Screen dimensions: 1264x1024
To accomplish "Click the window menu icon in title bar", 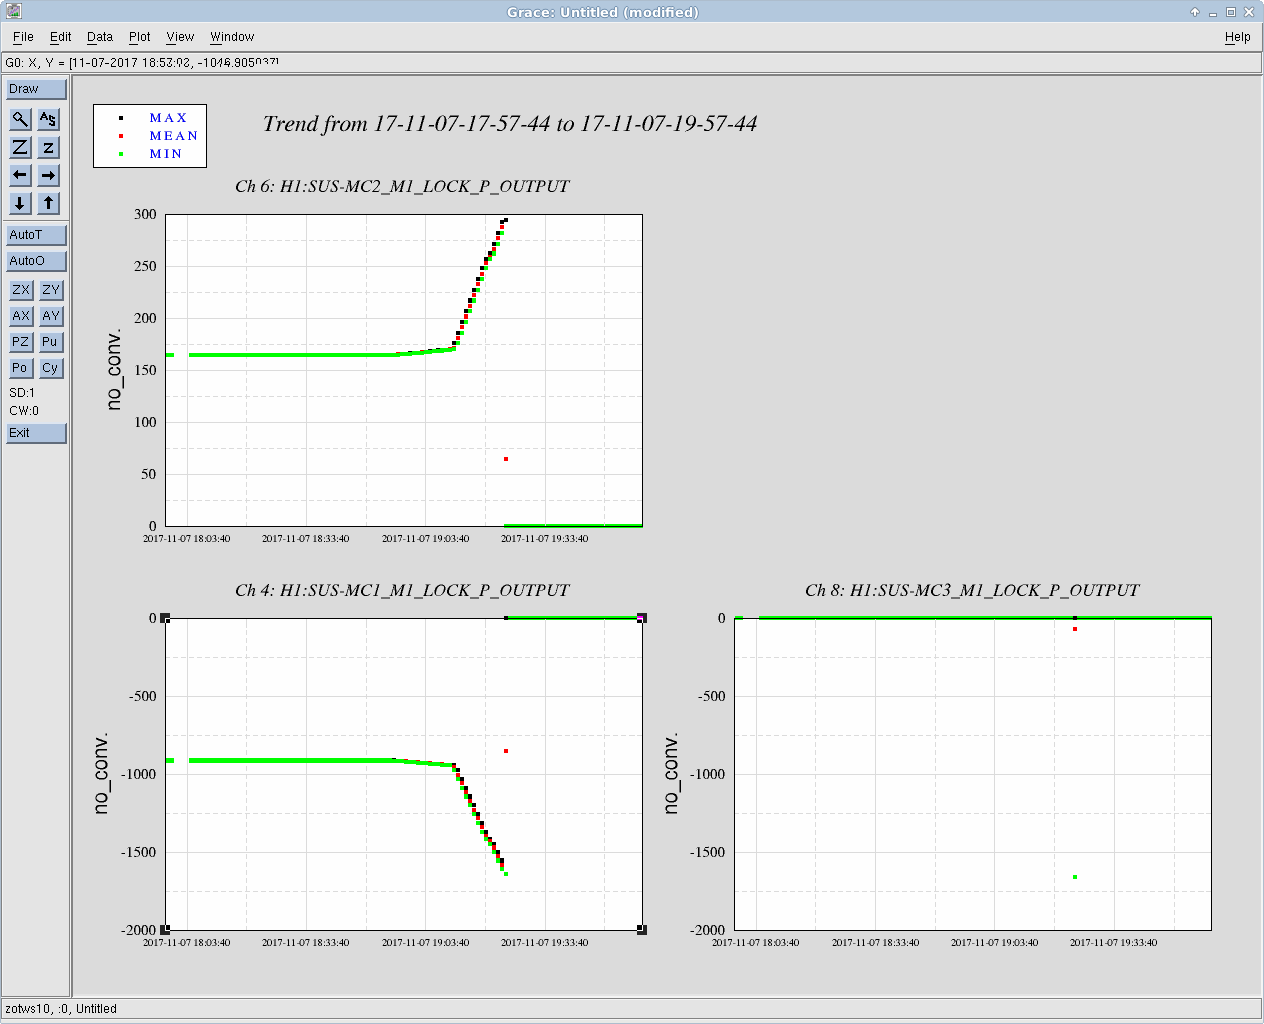I will pyautogui.click(x=14, y=12).
